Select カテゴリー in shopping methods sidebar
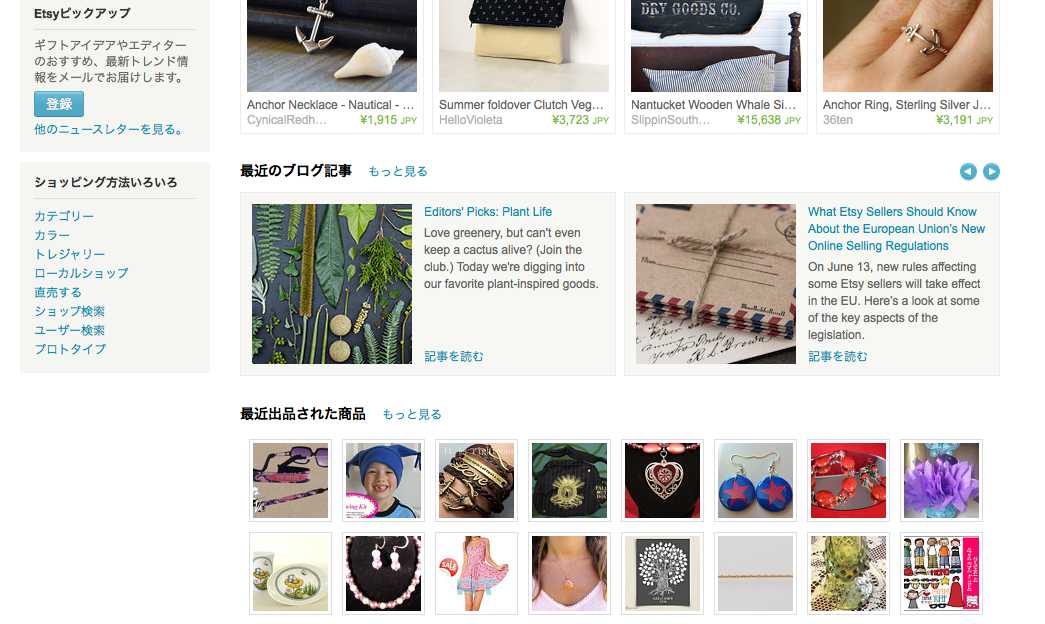The image size is (1045, 624). tap(64, 216)
